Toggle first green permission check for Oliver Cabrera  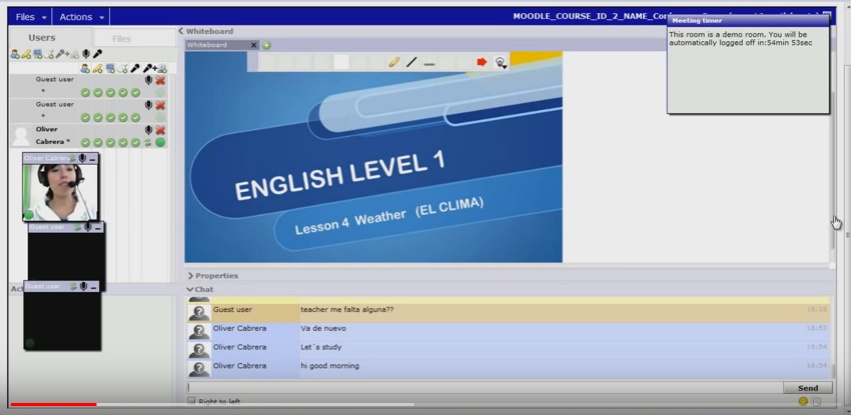(x=85, y=143)
